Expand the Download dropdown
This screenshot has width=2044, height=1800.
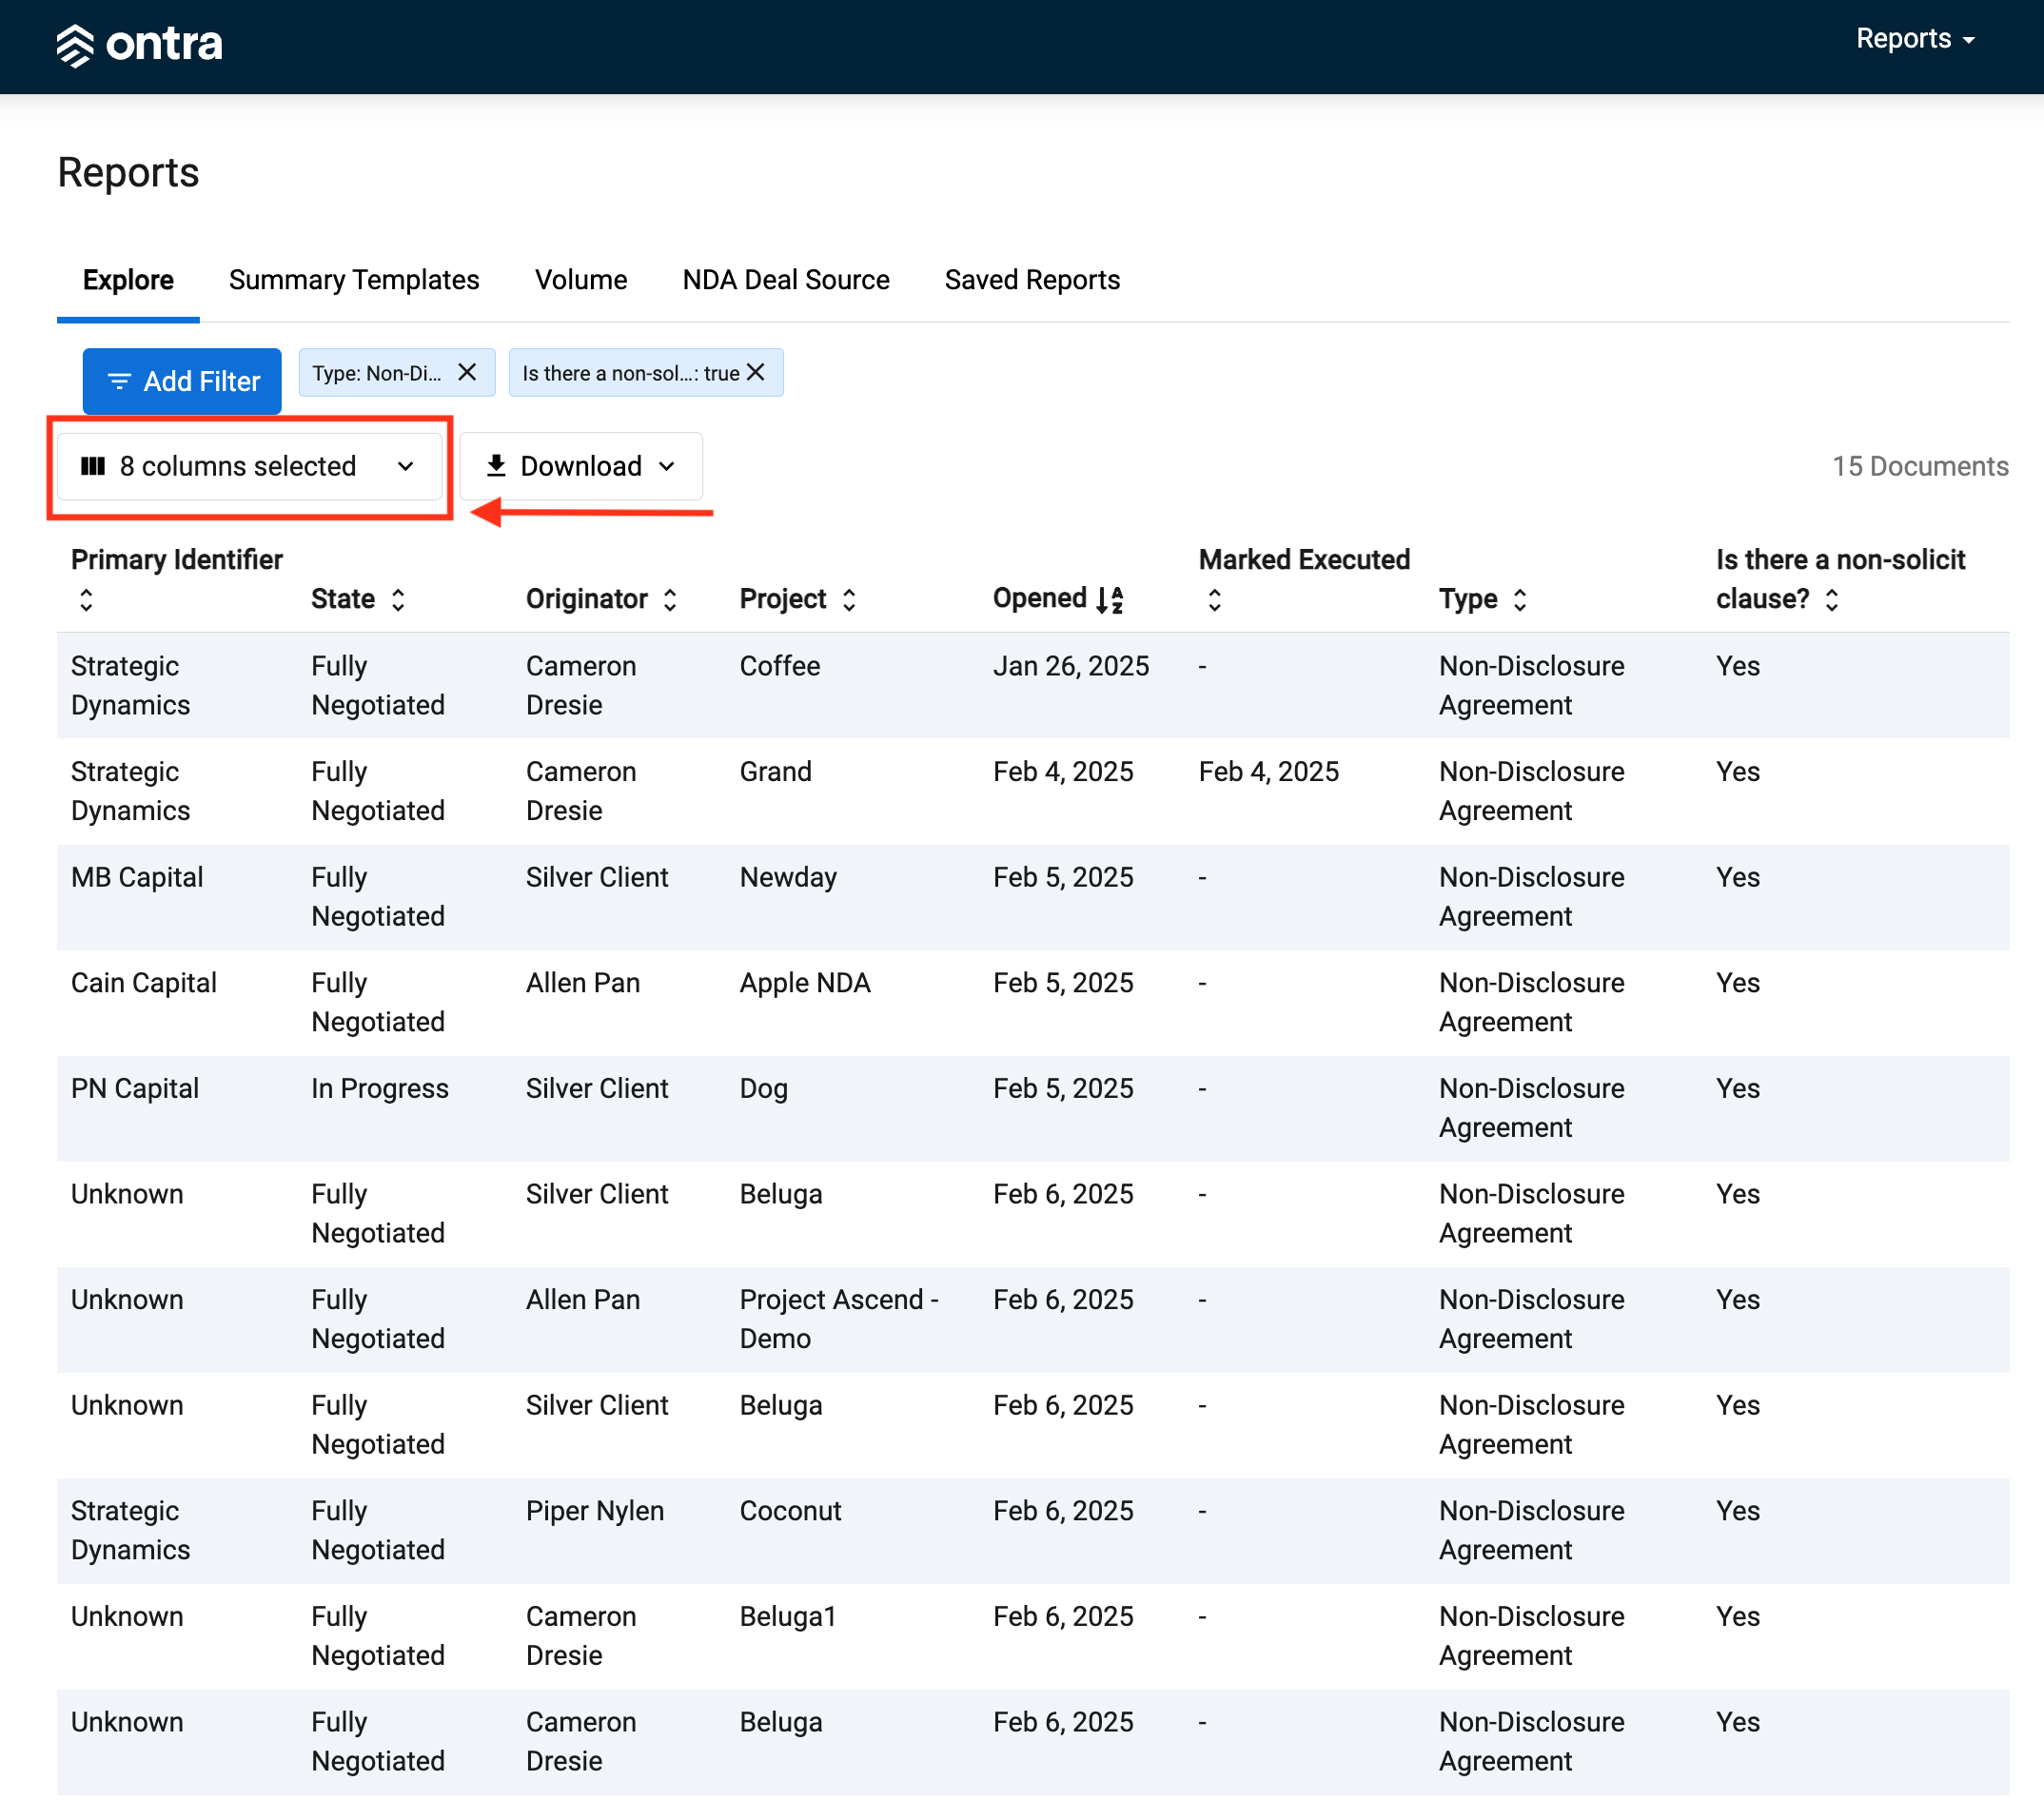(x=581, y=467)
